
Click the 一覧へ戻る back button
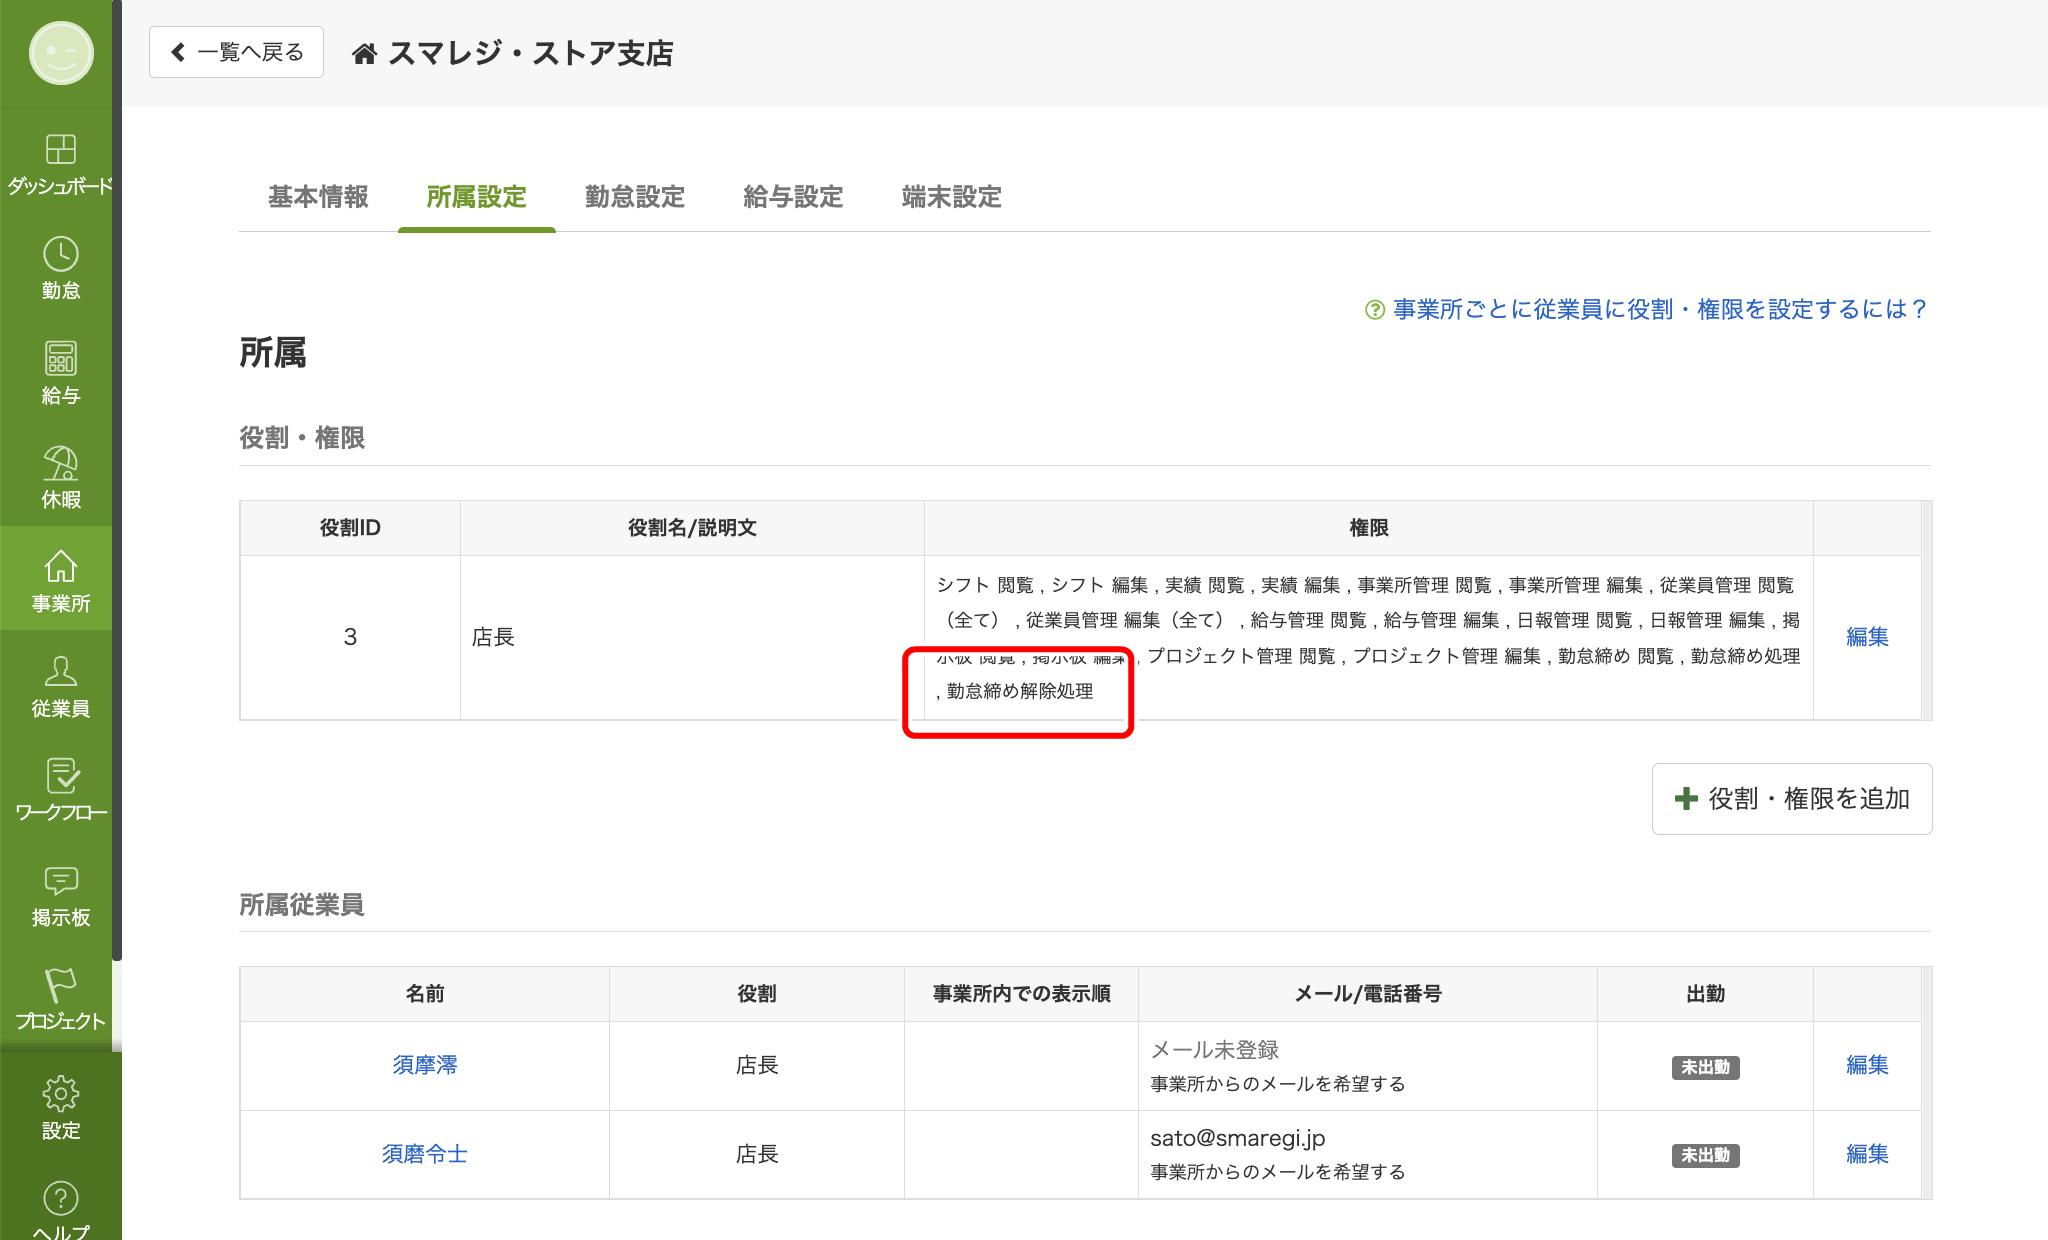tap(237, 52)
